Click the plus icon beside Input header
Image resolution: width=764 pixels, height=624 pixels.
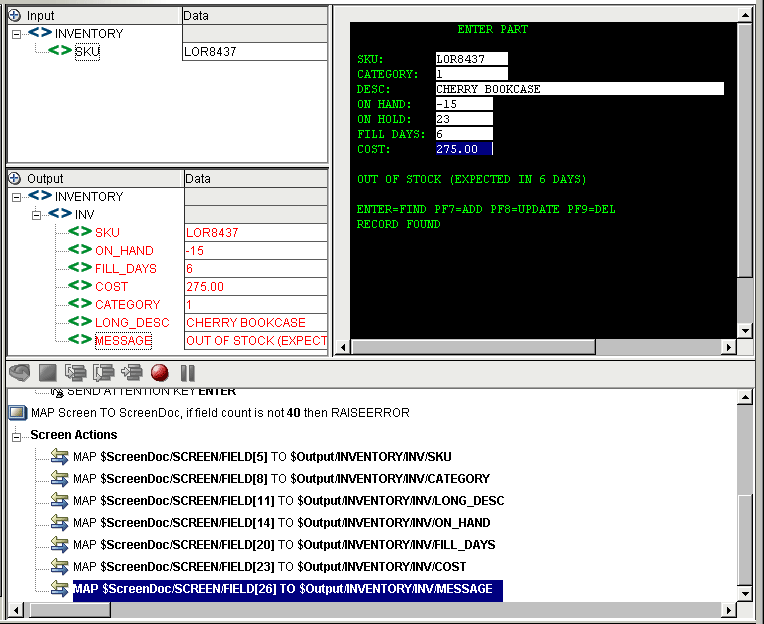tap(15, 16)
